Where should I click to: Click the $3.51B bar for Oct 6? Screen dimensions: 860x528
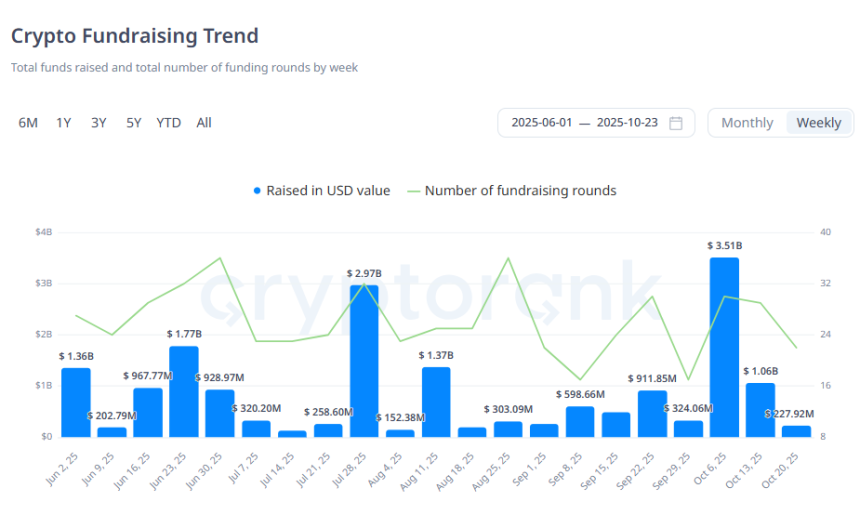point(724,347)
